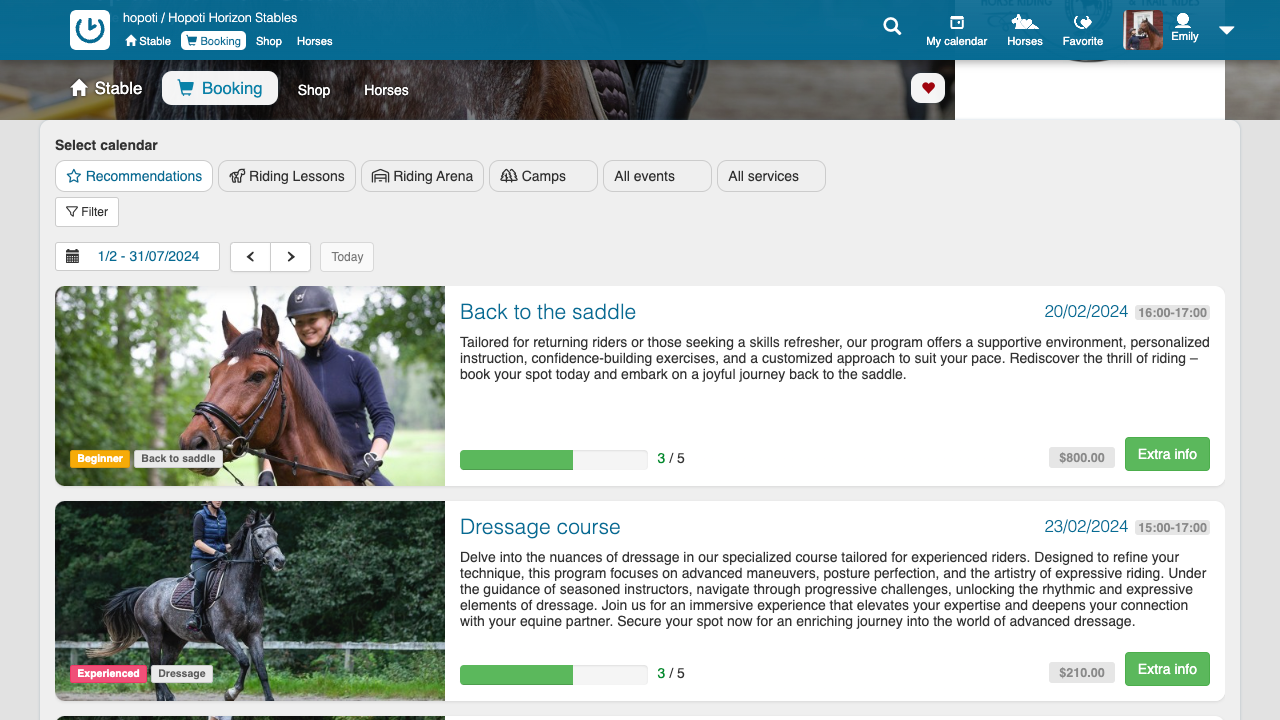Click the calendar icon beside date range

[x=73, y=257]
